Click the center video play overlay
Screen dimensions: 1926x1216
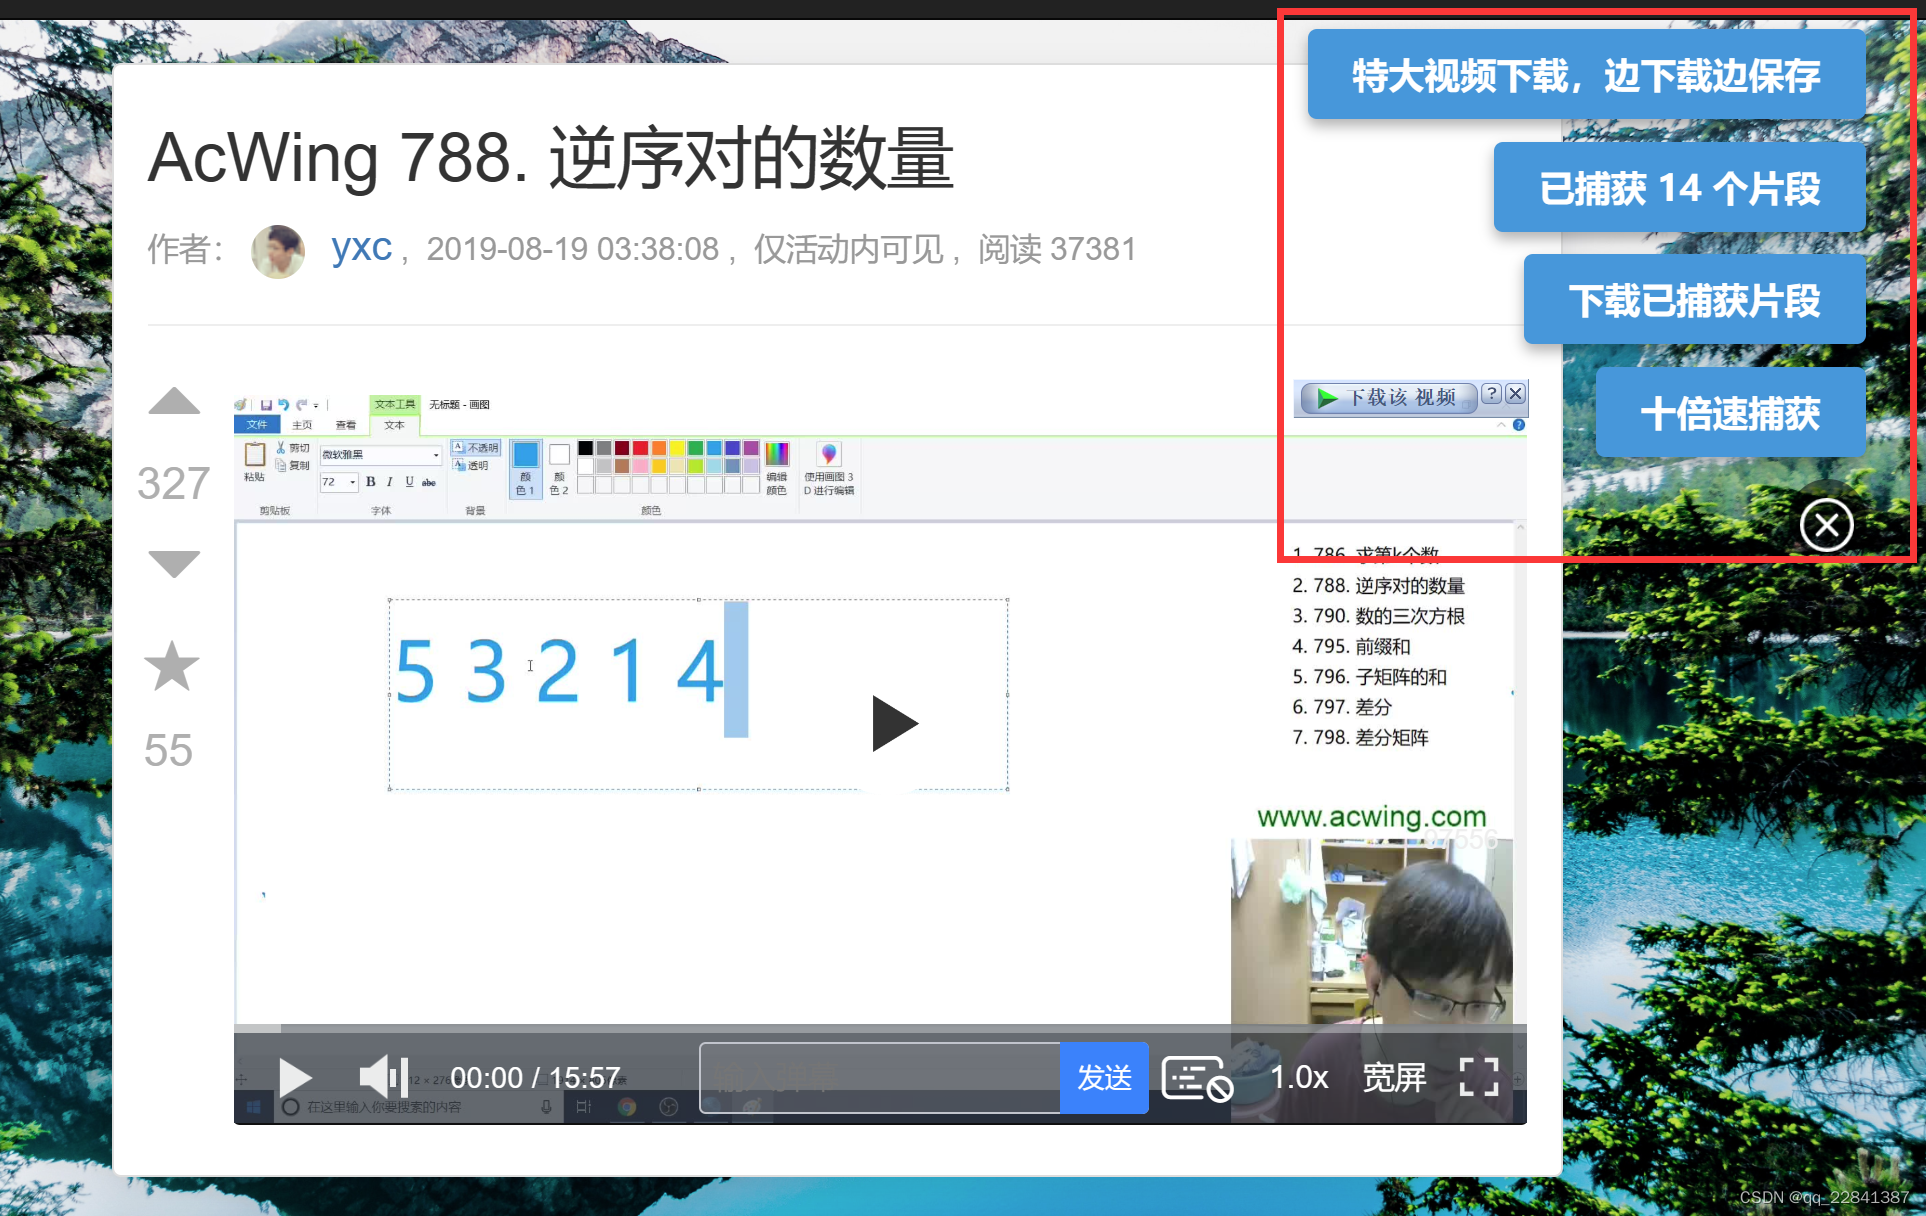[893, 723]
